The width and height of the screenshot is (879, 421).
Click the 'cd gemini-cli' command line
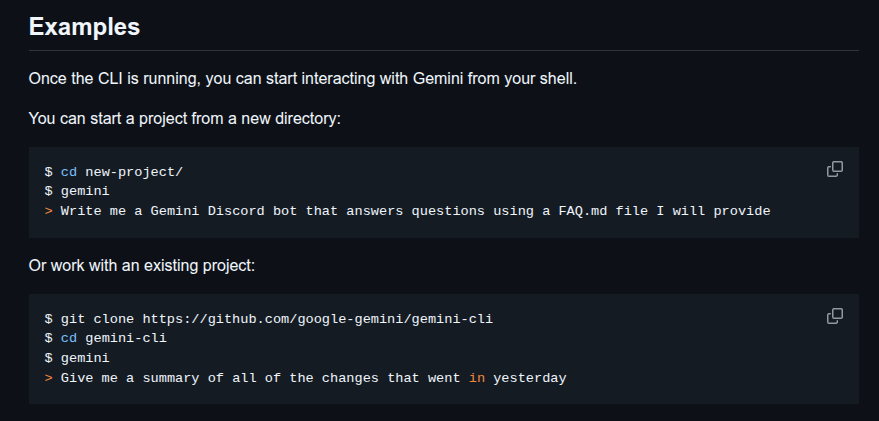point(106,339)
